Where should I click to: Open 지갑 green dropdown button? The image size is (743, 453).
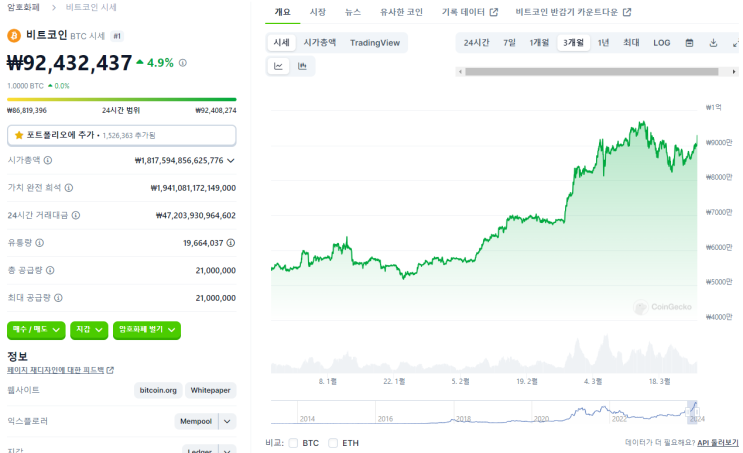tap(89, 330)
